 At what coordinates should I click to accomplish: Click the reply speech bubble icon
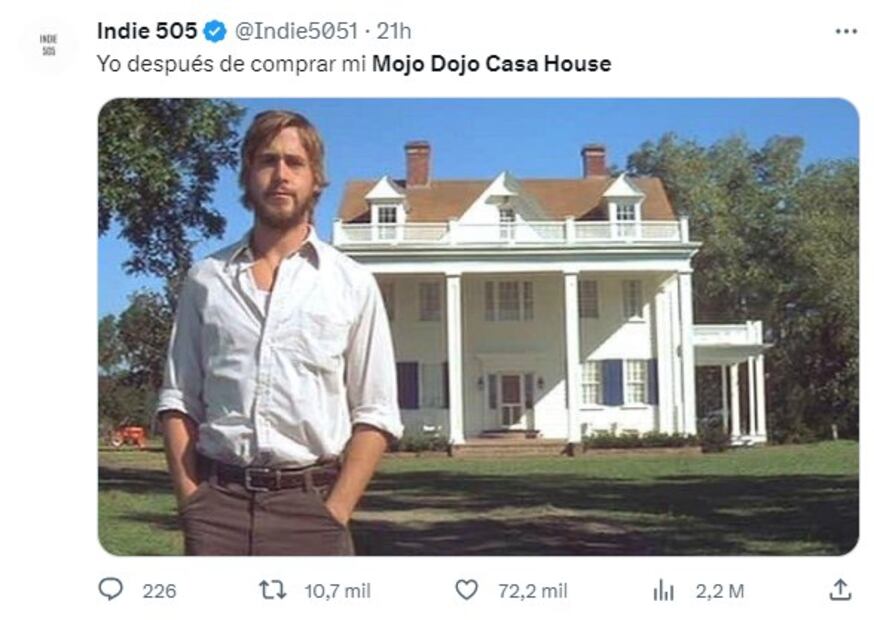tap(110, 589)
